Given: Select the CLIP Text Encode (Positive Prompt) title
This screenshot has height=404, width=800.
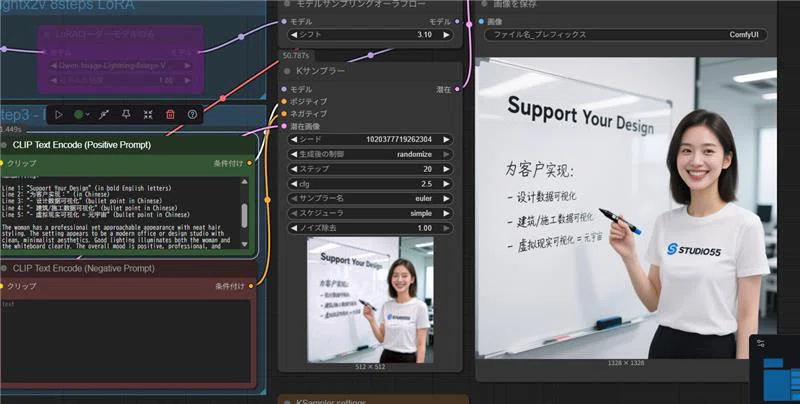Looking at the screenshot, I should pos(82,145).
